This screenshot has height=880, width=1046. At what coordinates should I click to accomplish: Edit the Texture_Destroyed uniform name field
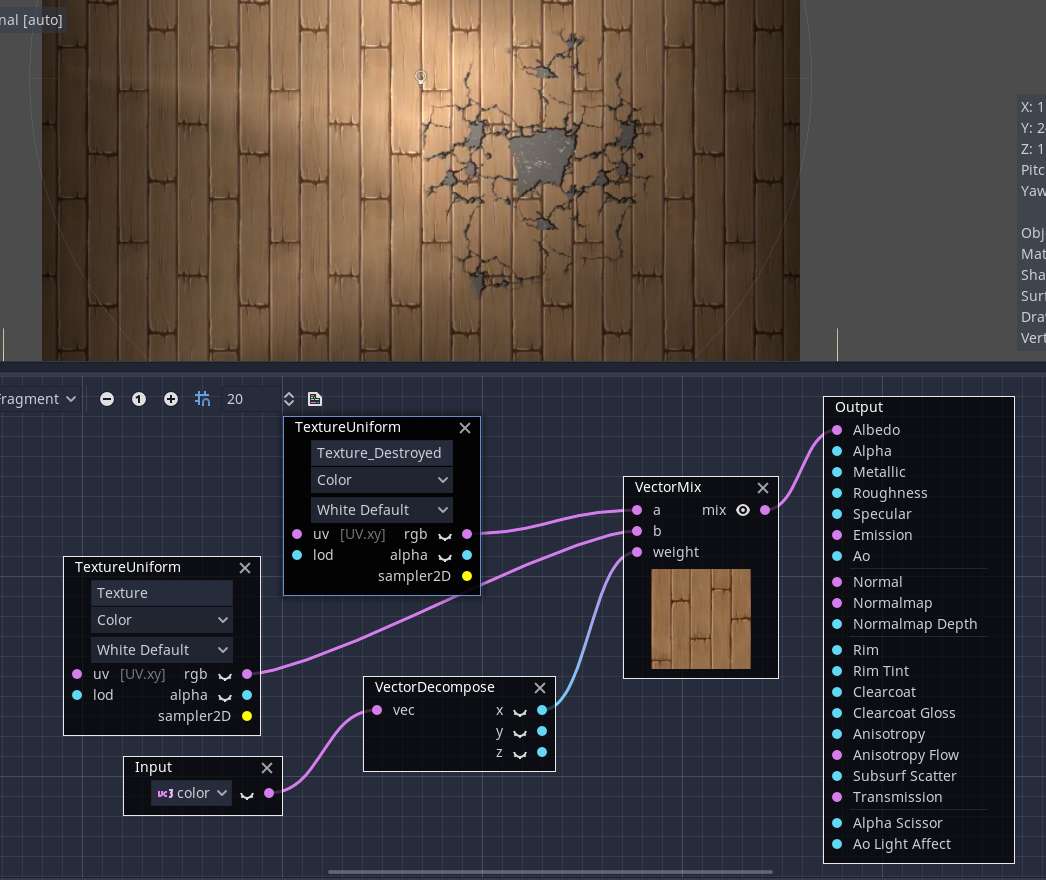(x=382, y=453)
